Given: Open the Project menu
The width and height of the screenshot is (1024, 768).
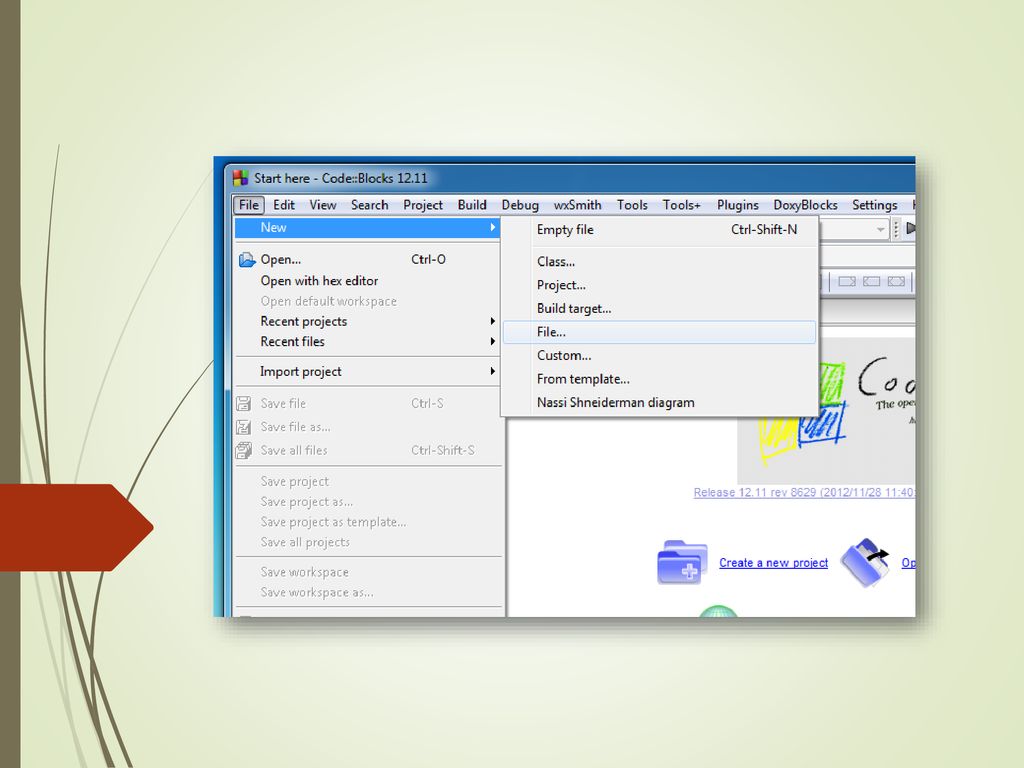Looking at the screenshot, I should point(423,205).
